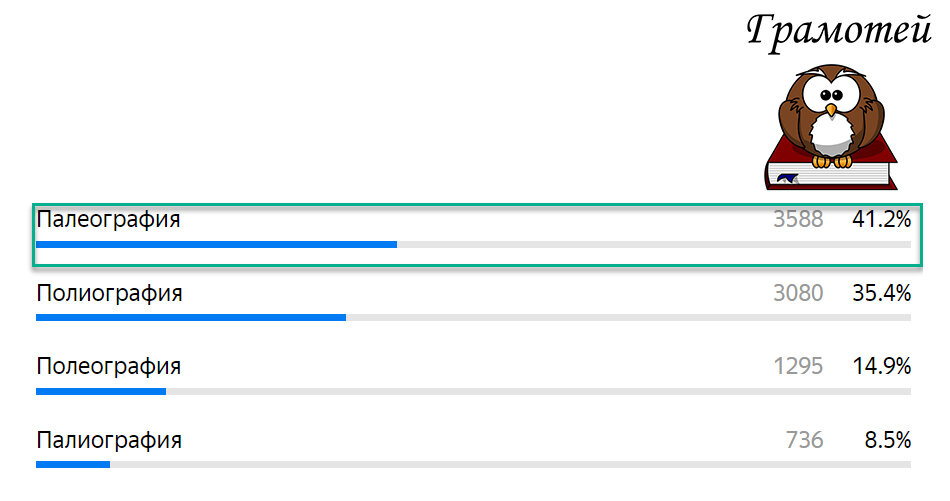Click the 14.9% result percentage
The image size is (950, 501).
(x=881, y=367)
